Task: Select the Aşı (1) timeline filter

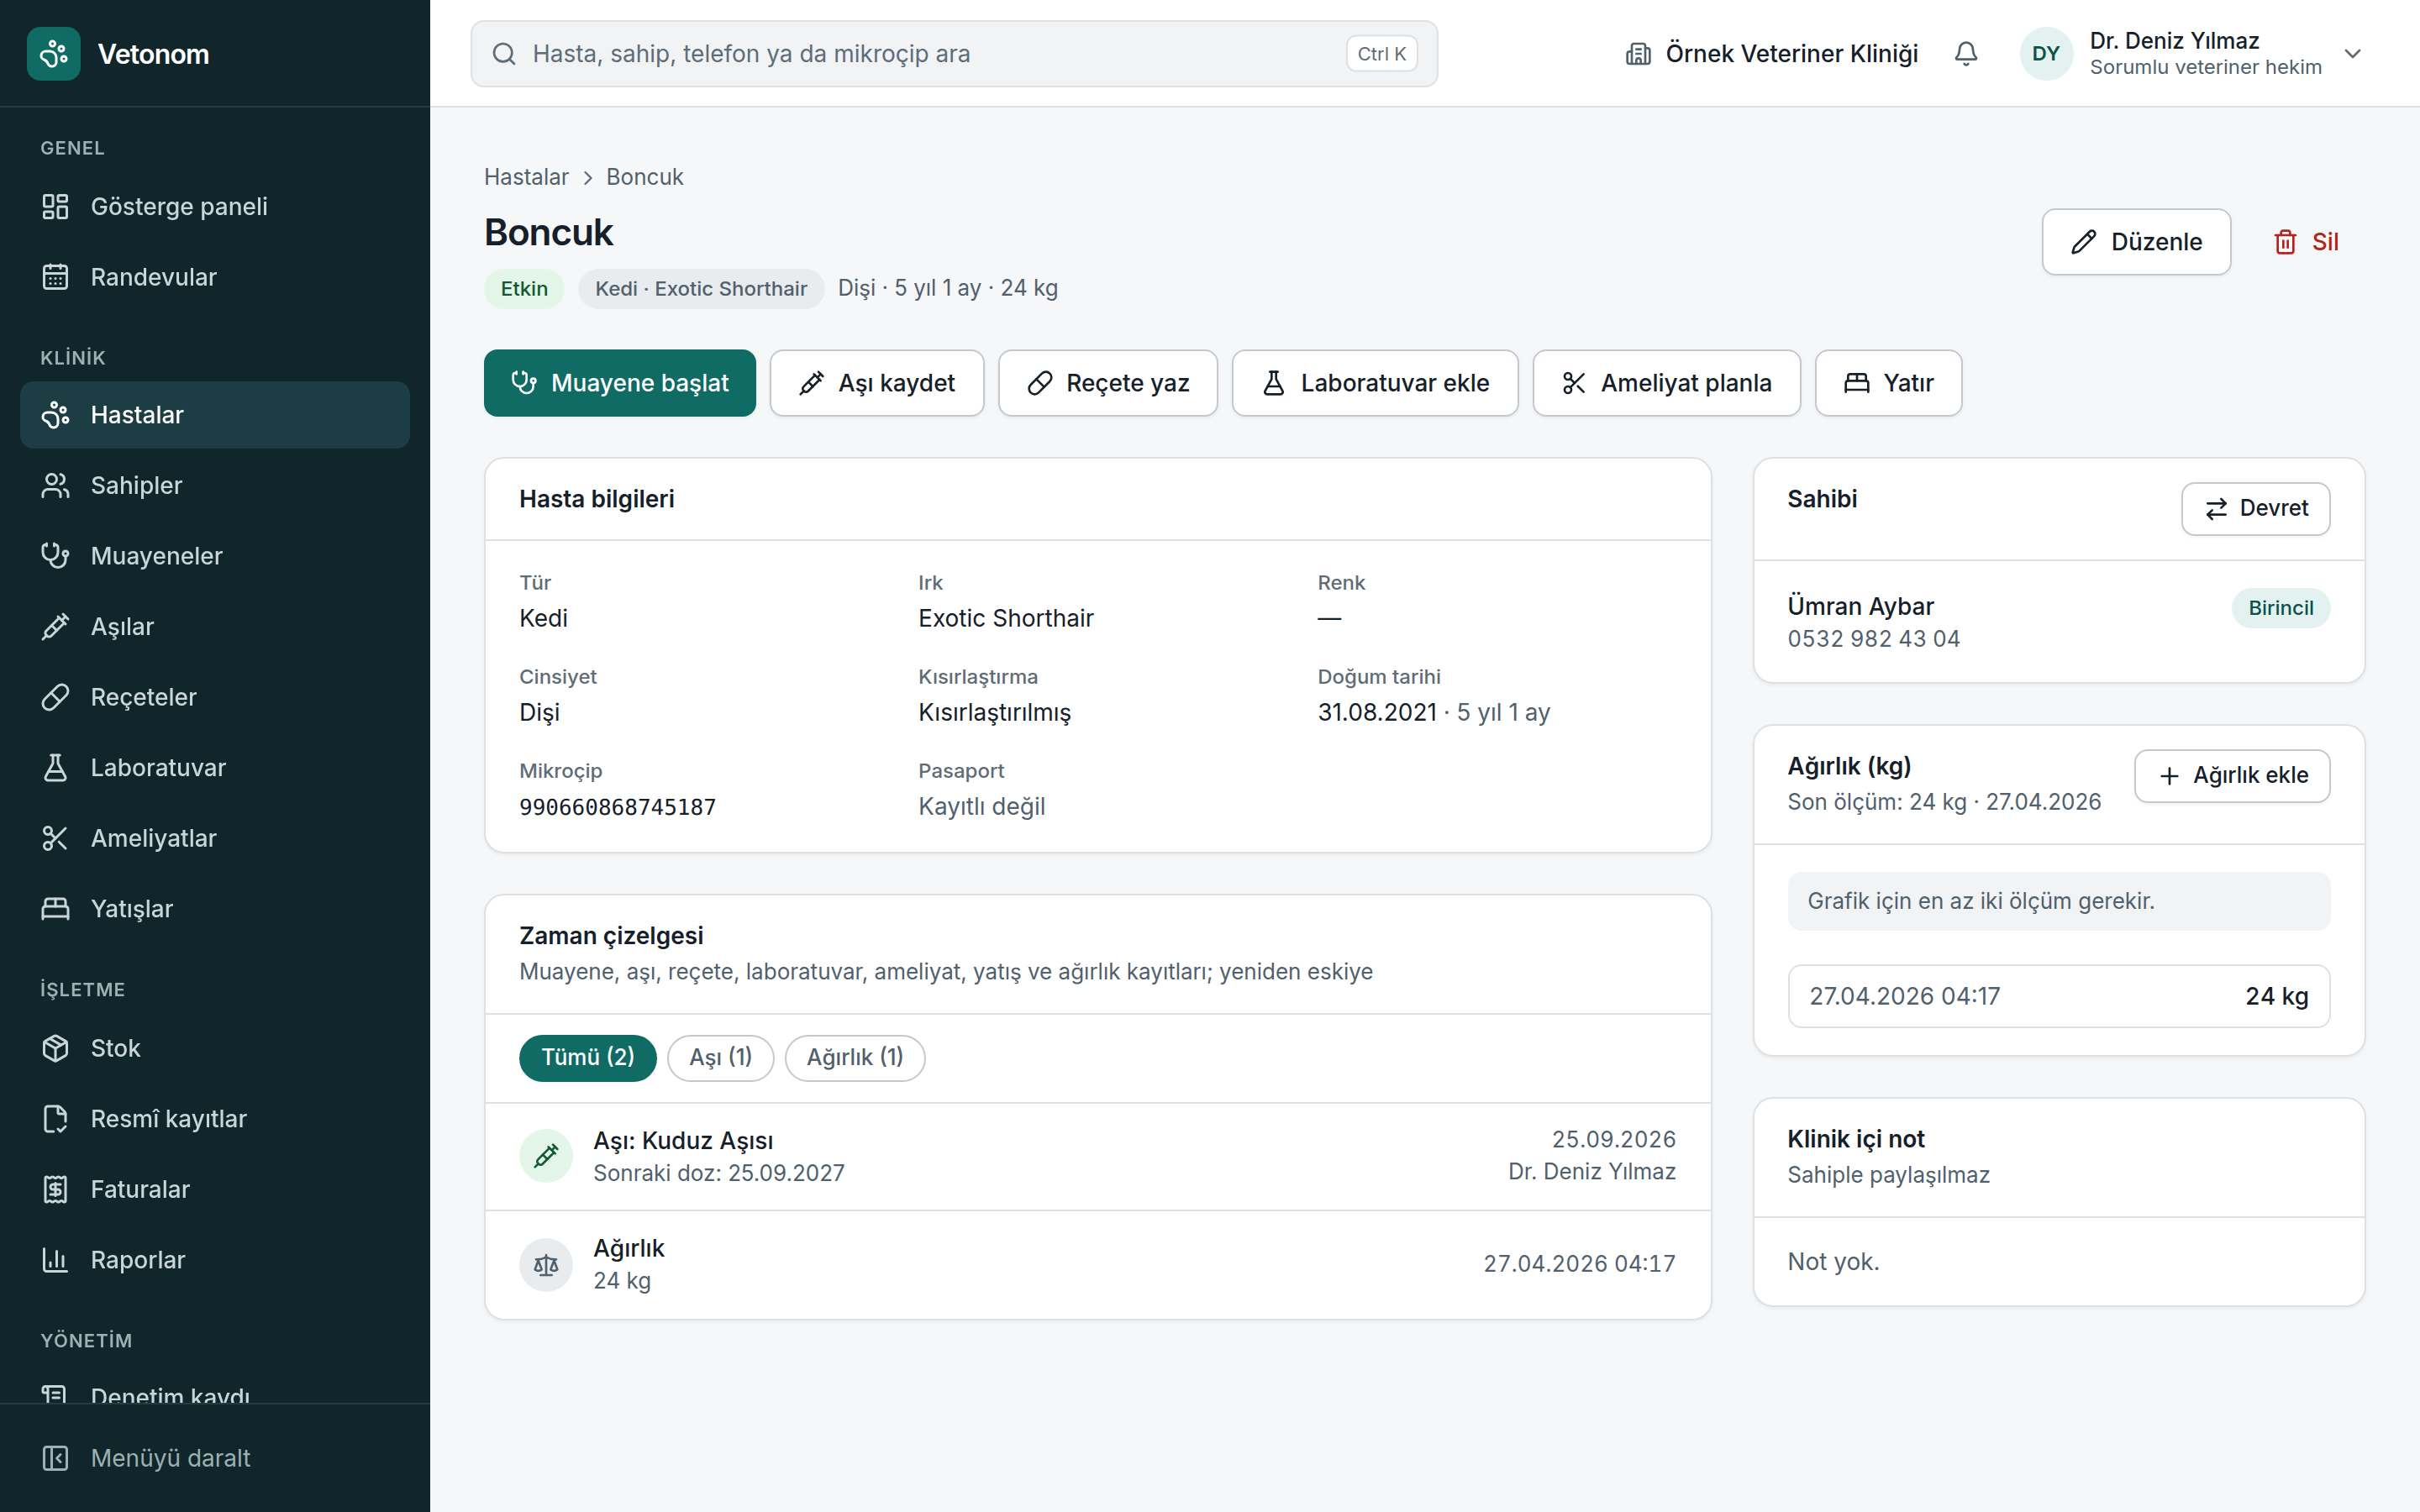Action: coord(720,1058)
